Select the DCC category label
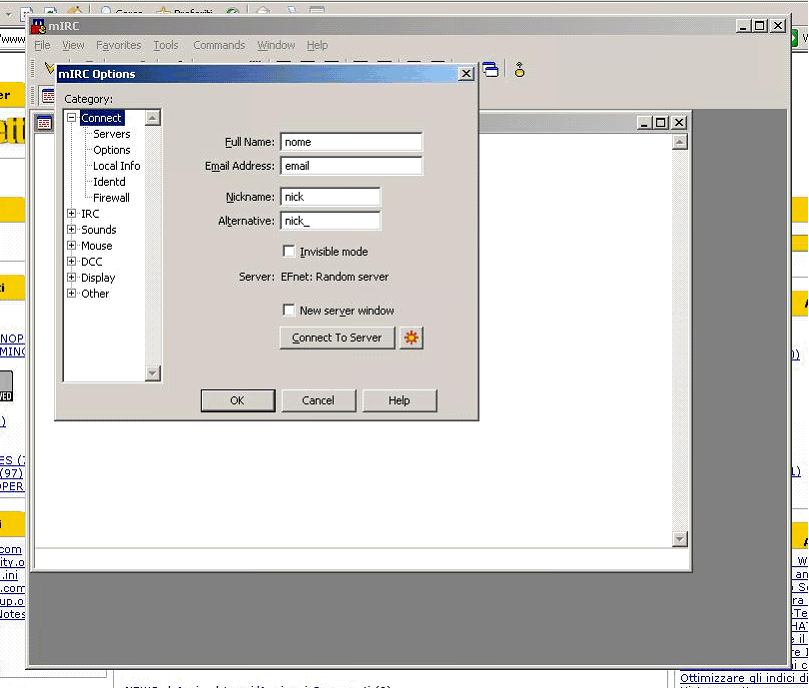 (x=91, y=262)
